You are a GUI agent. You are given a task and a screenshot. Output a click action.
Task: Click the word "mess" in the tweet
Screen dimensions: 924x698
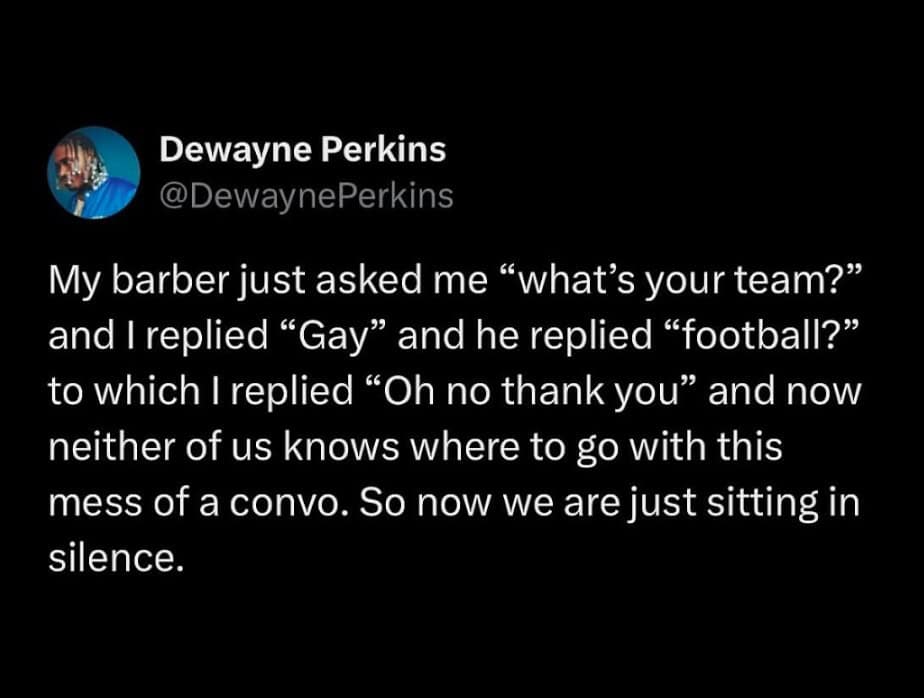point(95,503)
